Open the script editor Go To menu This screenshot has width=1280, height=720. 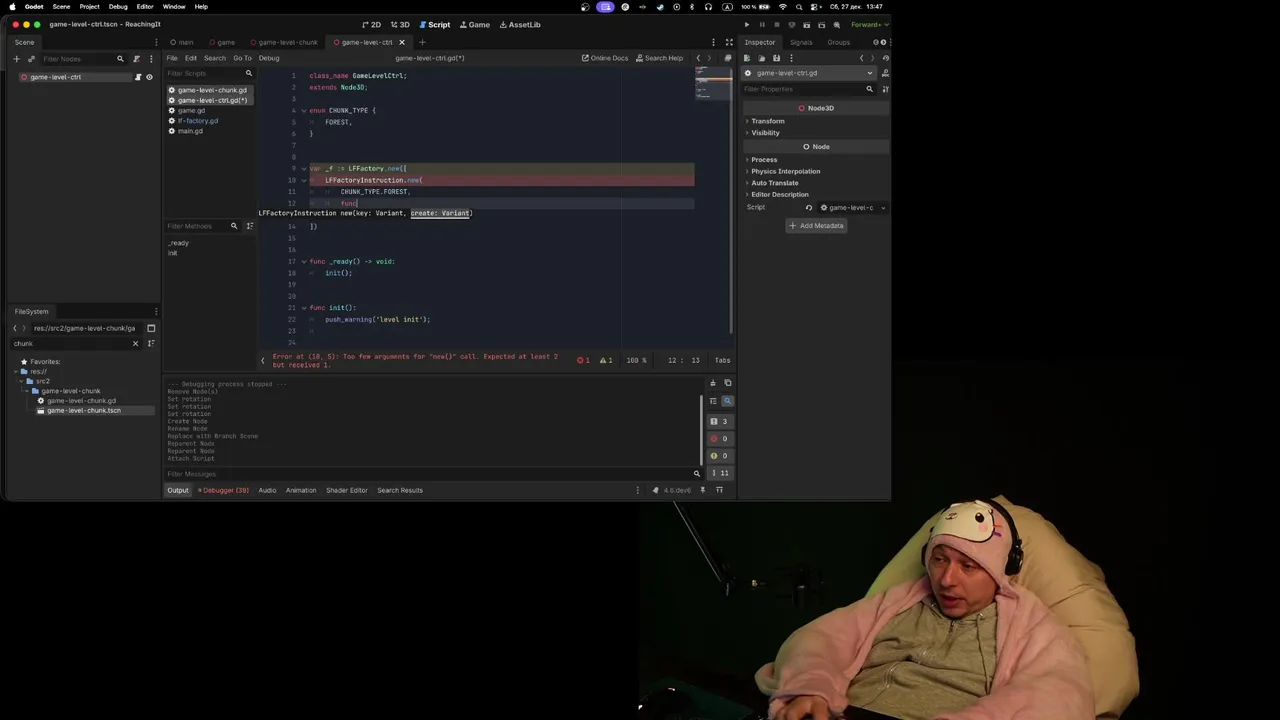242,58
